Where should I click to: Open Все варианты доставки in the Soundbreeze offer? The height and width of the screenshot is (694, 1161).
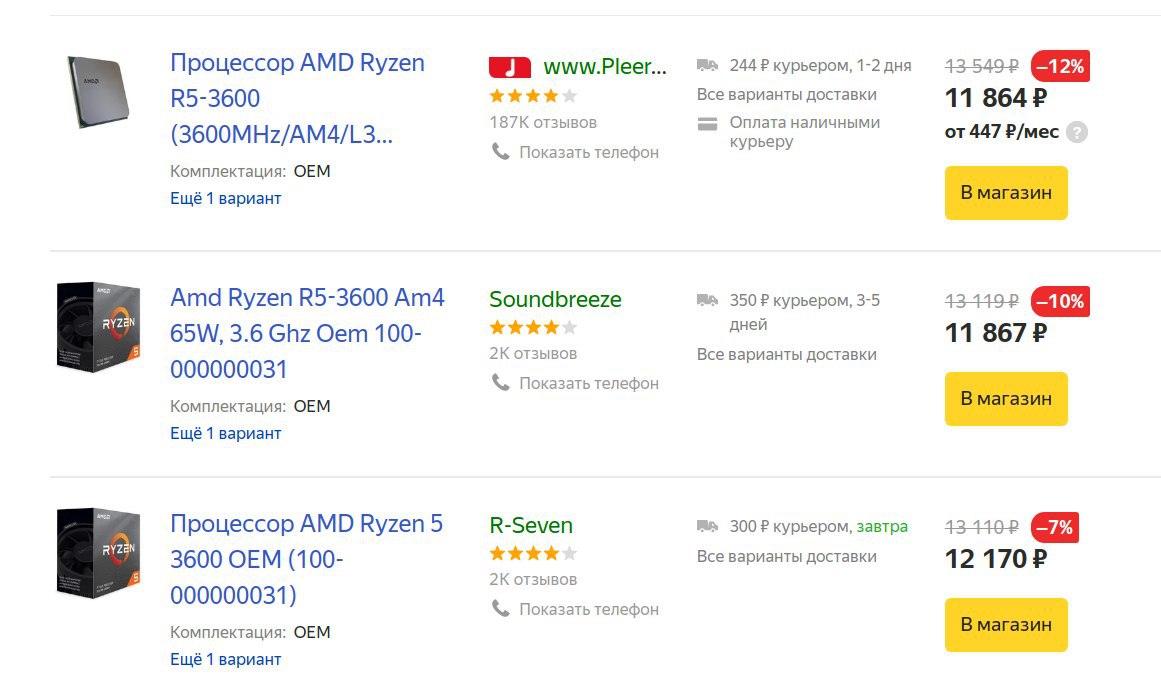click(786, 355)
